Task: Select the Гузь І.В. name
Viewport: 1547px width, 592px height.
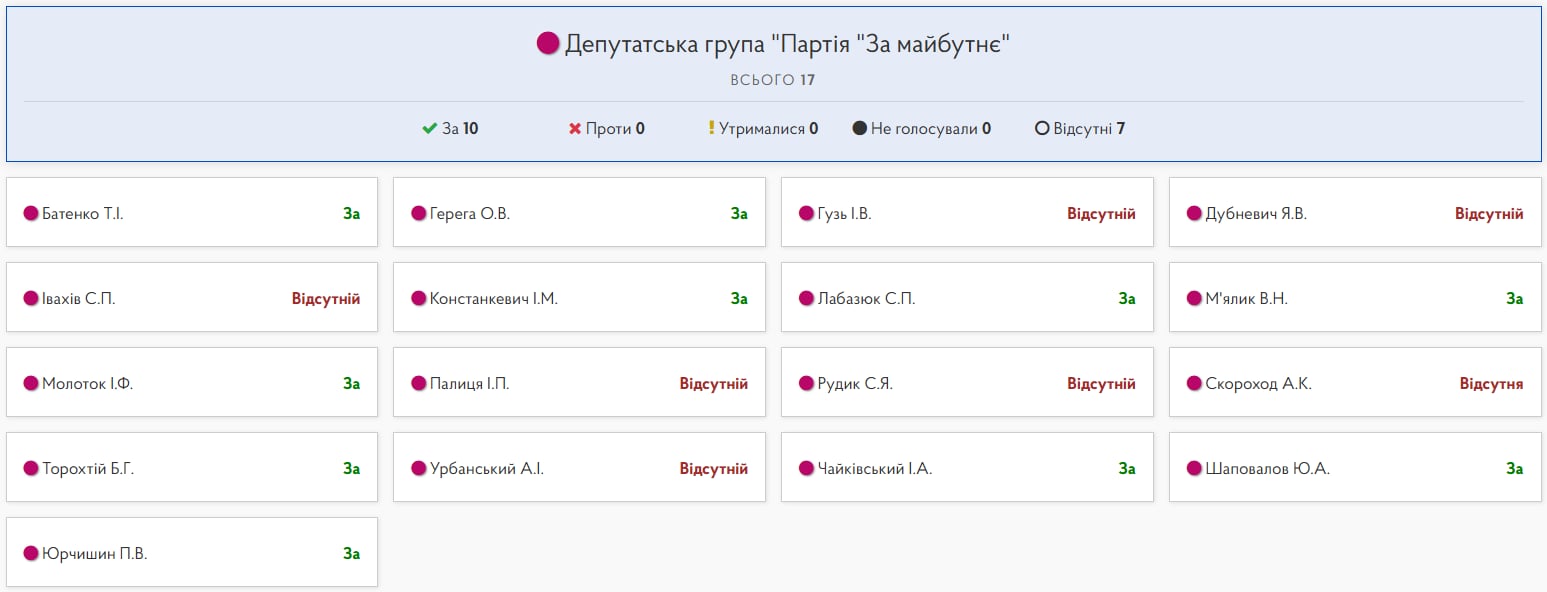Action: pos(844,214)
